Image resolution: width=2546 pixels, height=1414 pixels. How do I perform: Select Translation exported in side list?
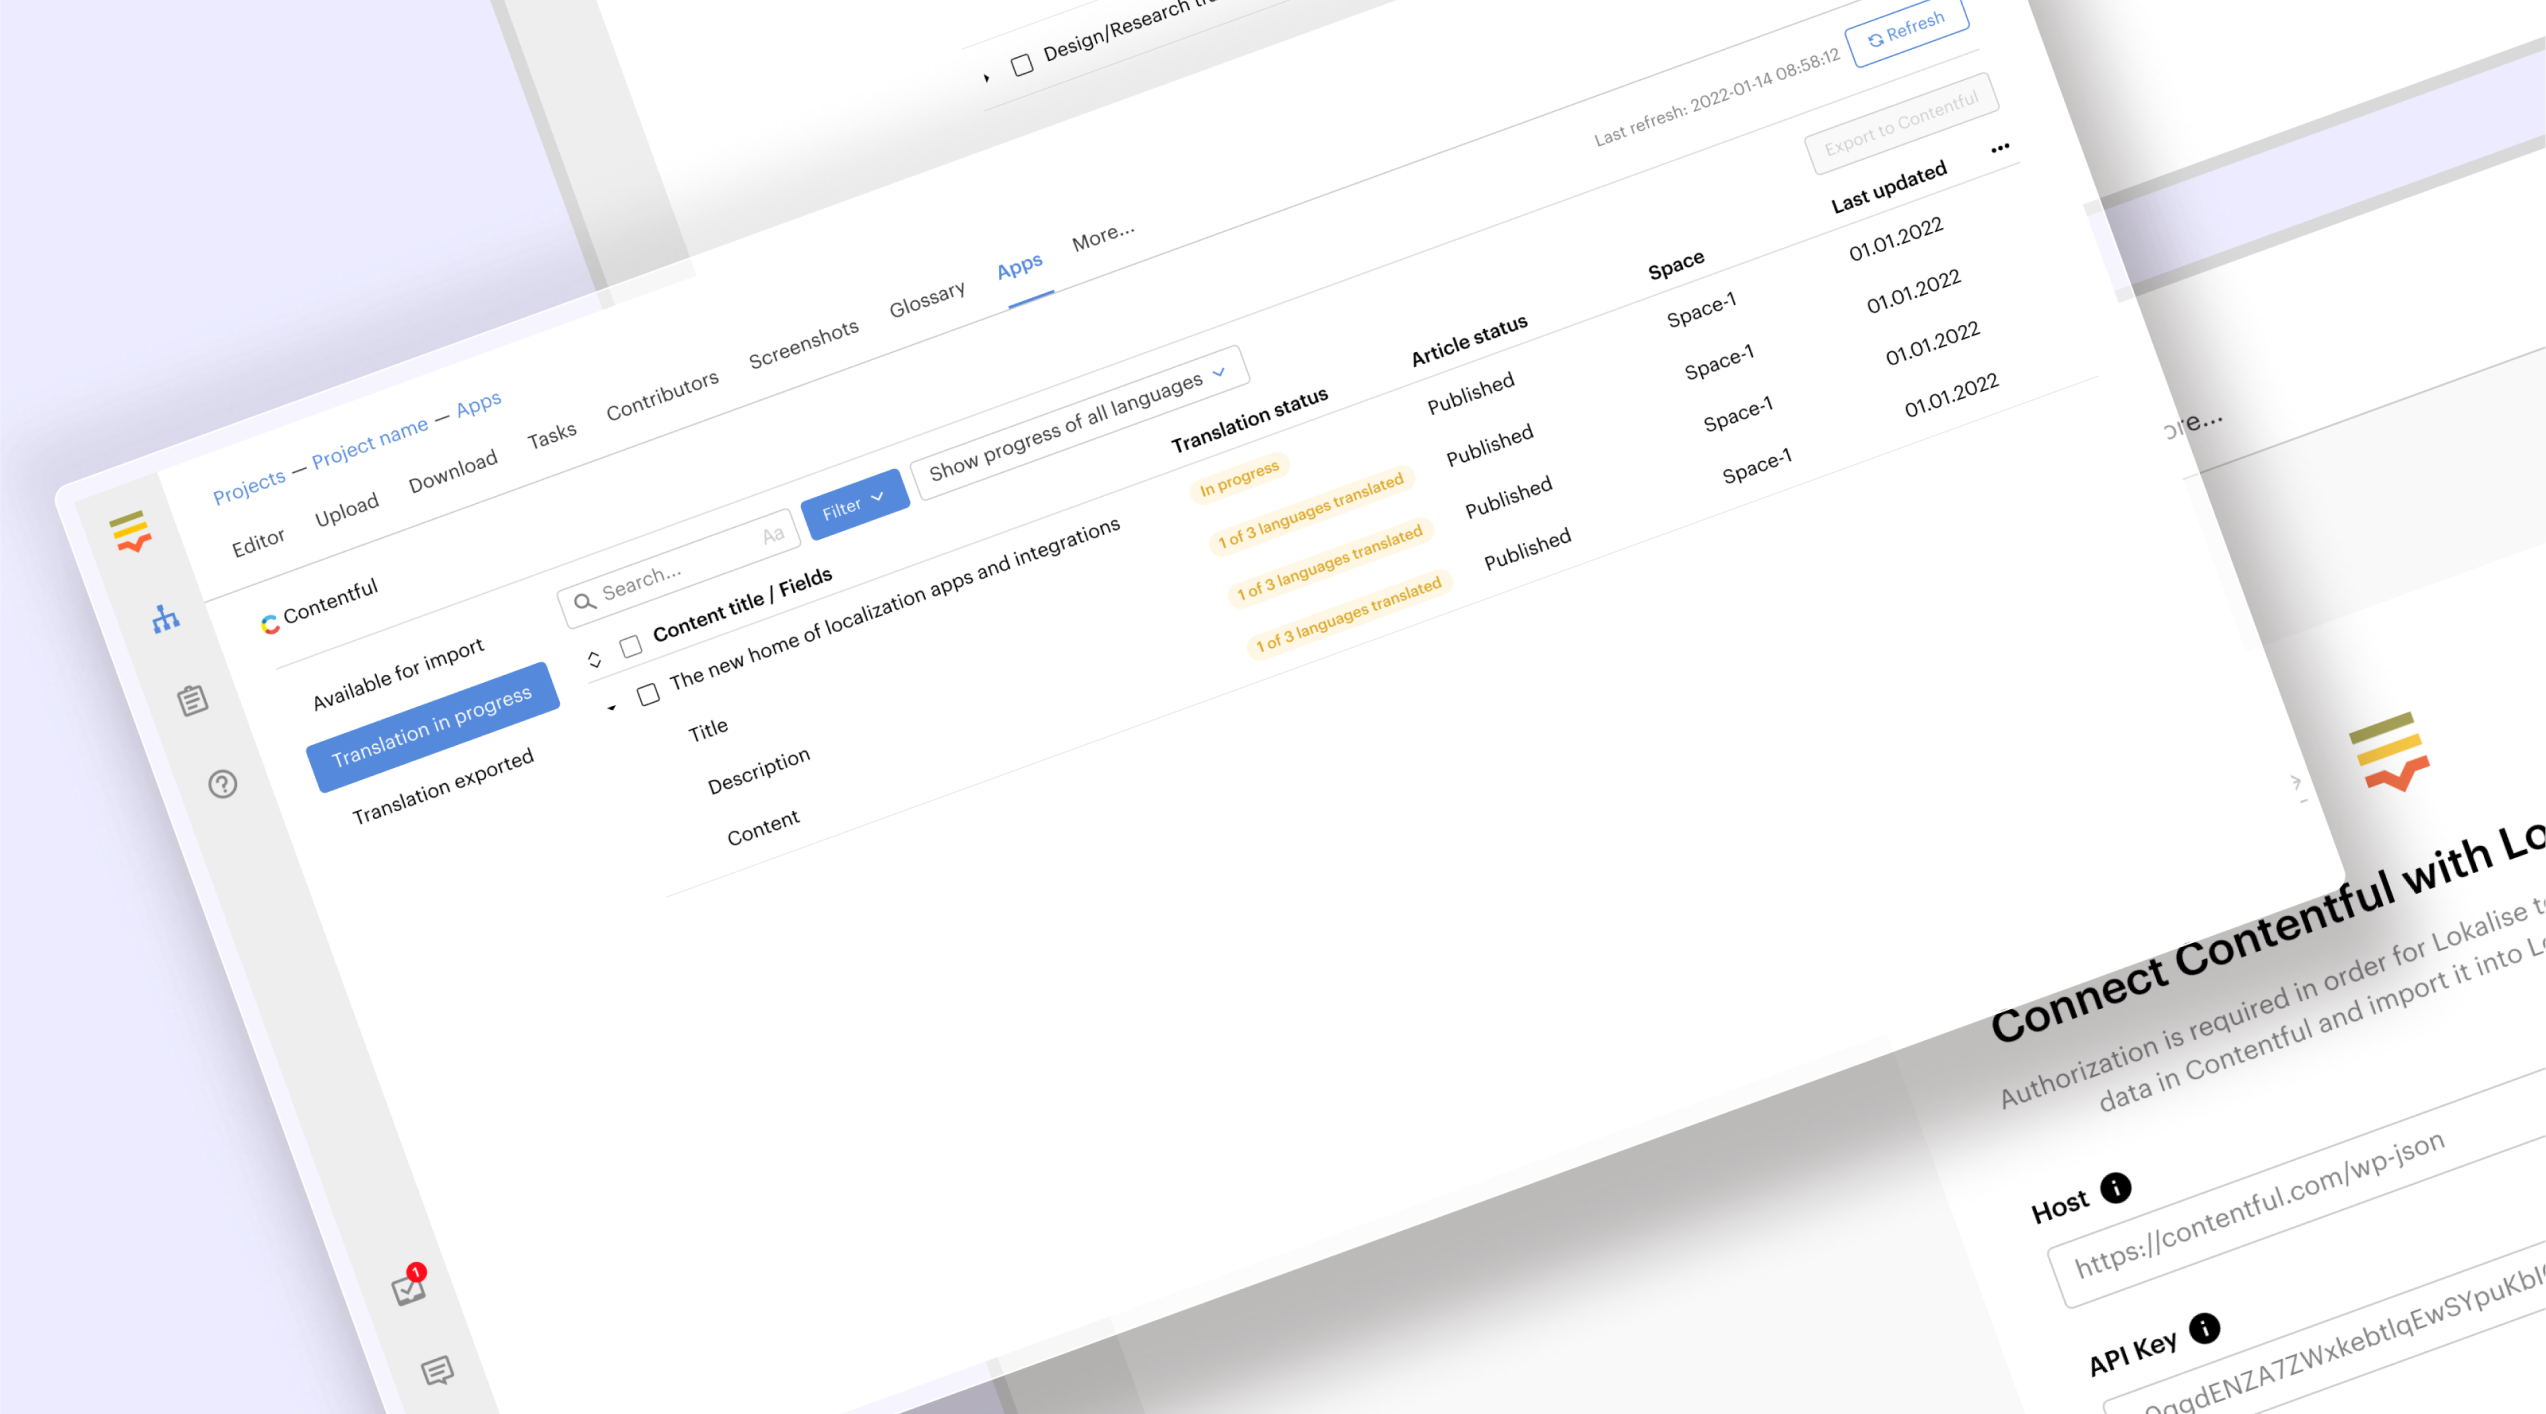(x=442, y=787)
